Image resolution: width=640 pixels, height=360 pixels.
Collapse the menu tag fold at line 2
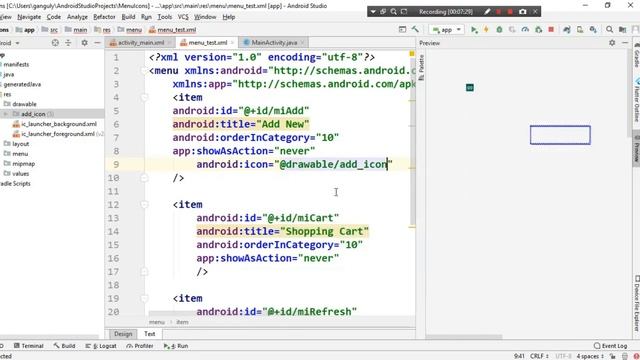[144, 71]
